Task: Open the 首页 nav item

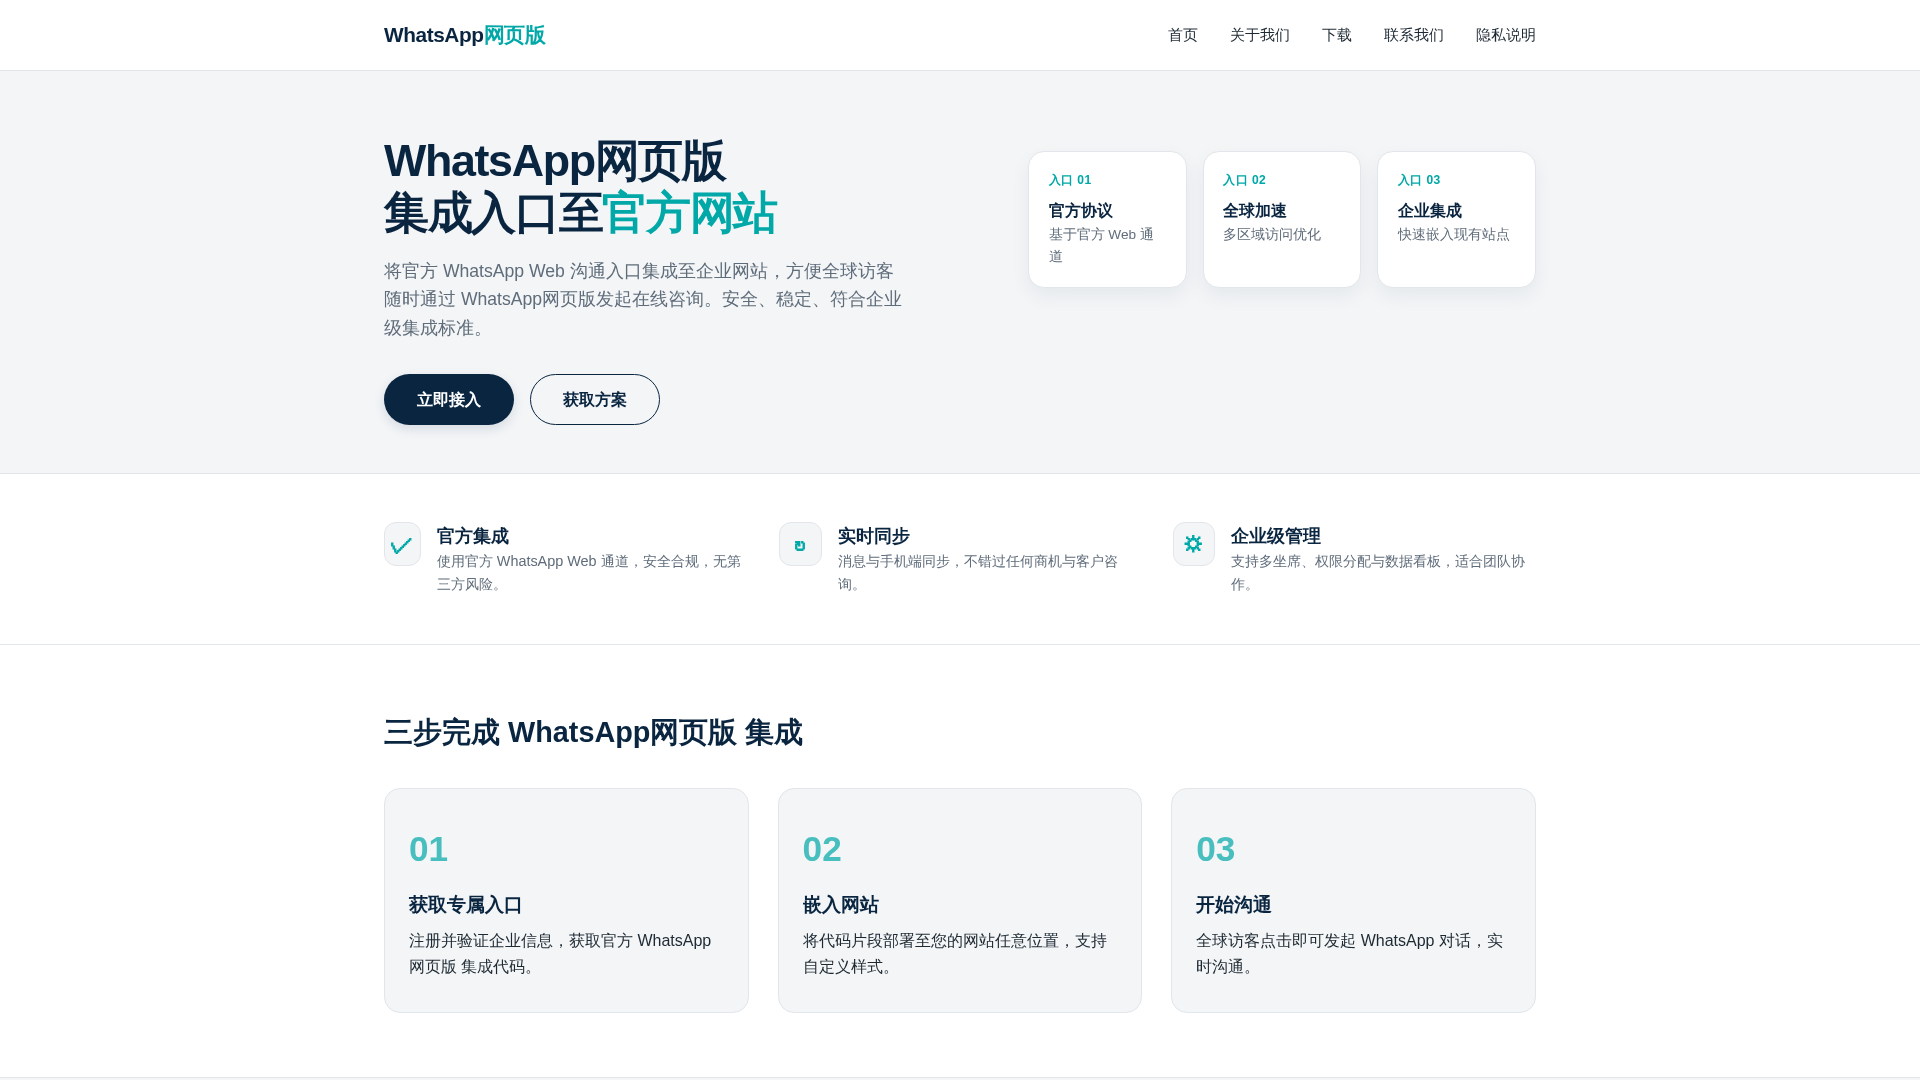Action: pyautogui.click(x=1183, y=35)
